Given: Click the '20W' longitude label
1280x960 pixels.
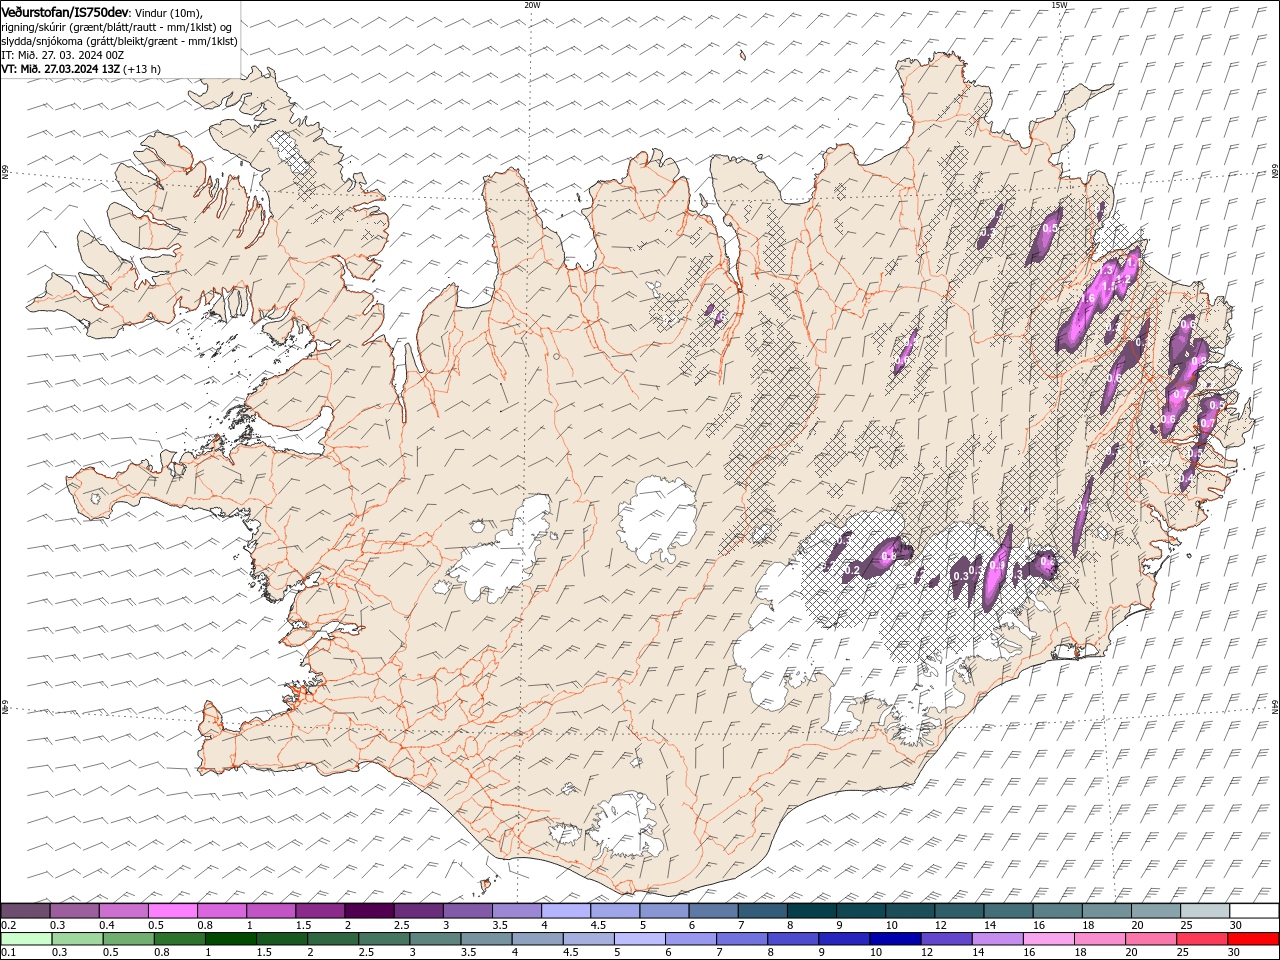Looking at the screenshot, I should click(x=532, y=5).
